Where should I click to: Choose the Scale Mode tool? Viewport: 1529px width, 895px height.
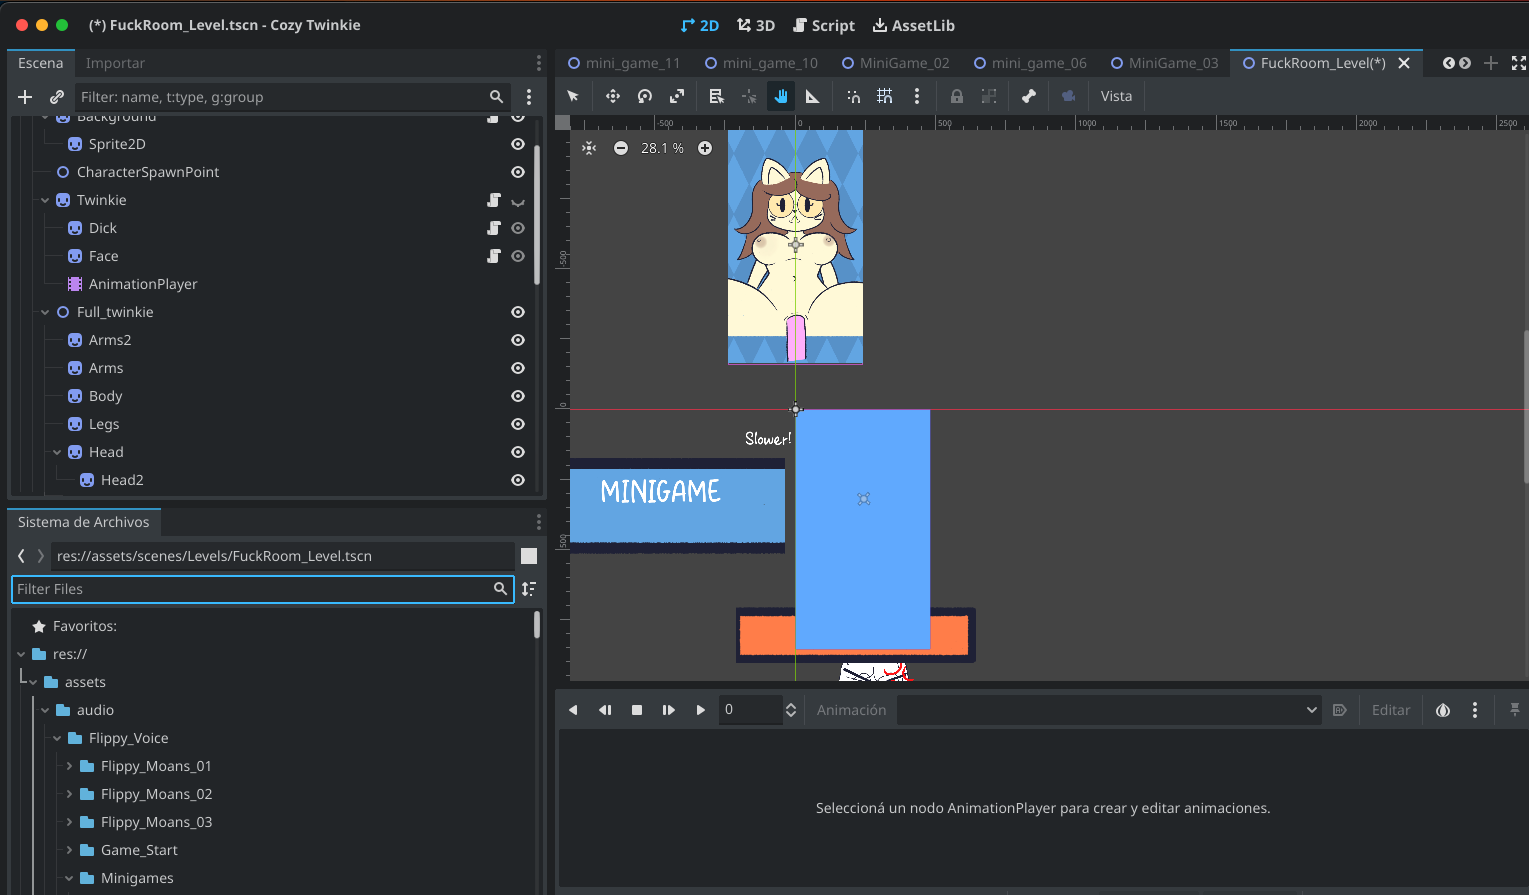point(677,96)
